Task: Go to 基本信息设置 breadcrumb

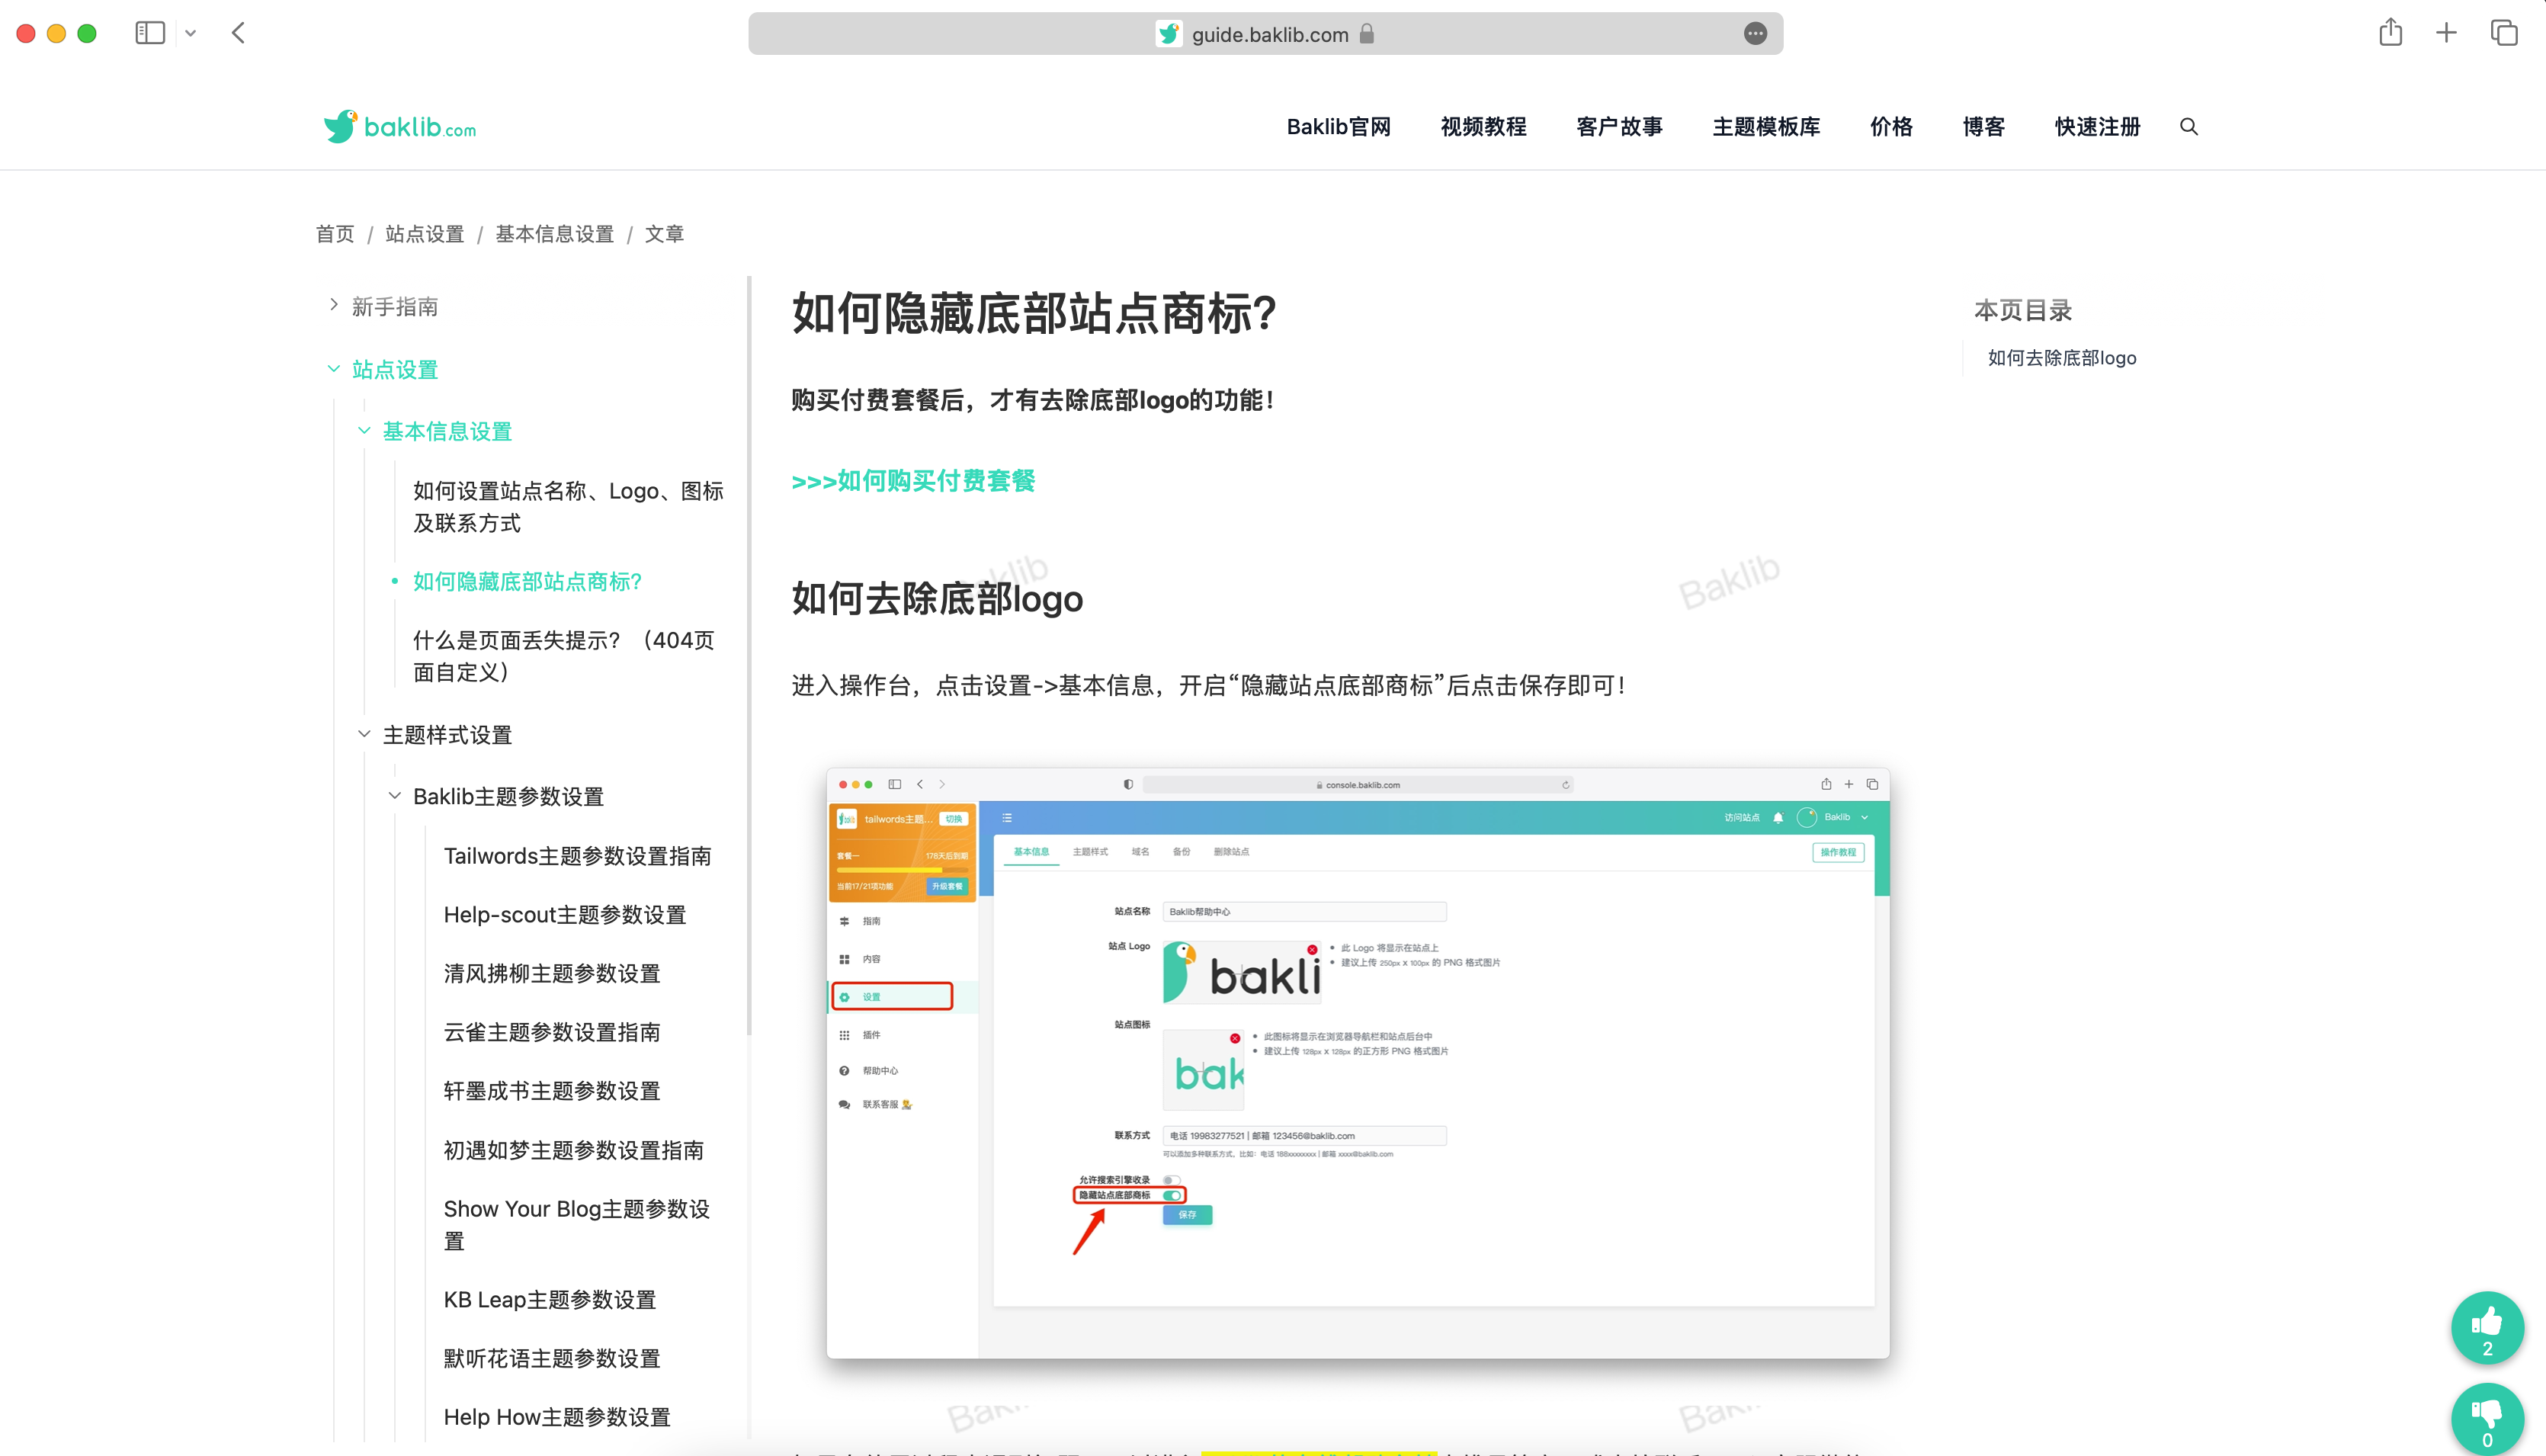Action: coord(555,234)
